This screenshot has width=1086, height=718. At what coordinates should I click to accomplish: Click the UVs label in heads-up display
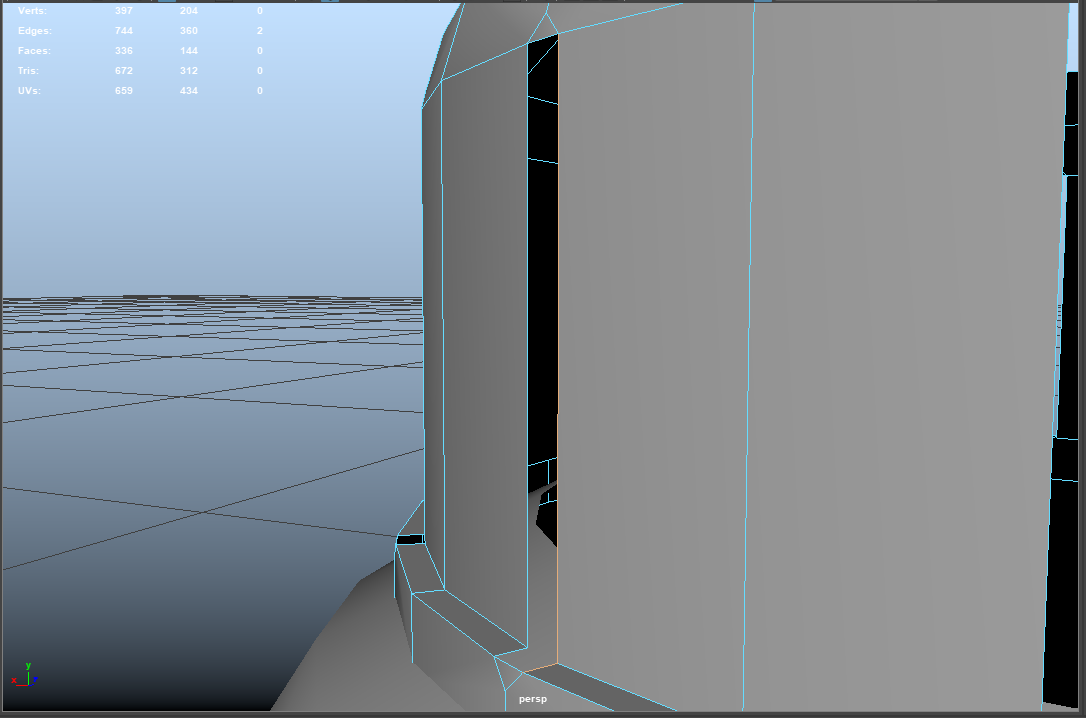(x=30, y=91)
